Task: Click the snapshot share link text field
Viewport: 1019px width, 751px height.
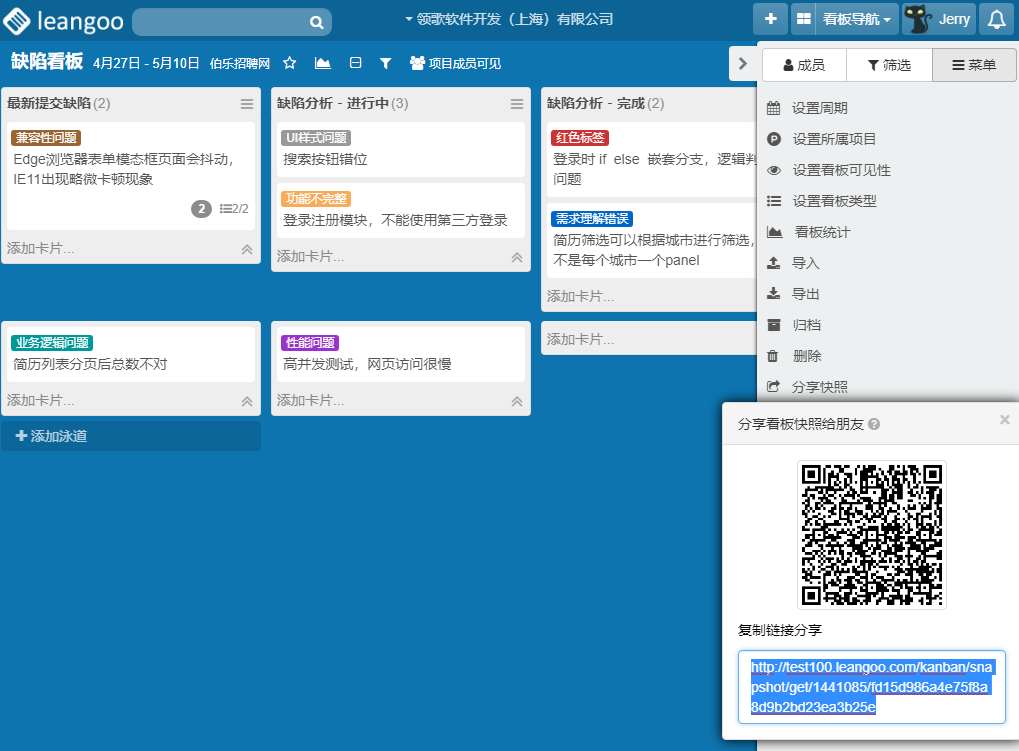Action: click(871, 687)
